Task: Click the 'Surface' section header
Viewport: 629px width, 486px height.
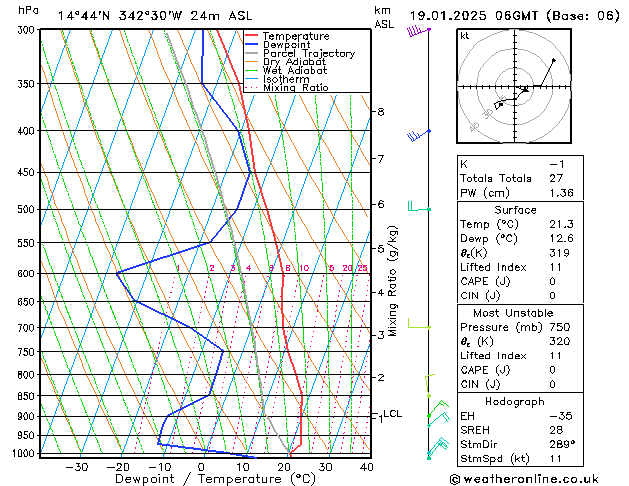Action: click(515, 210)
